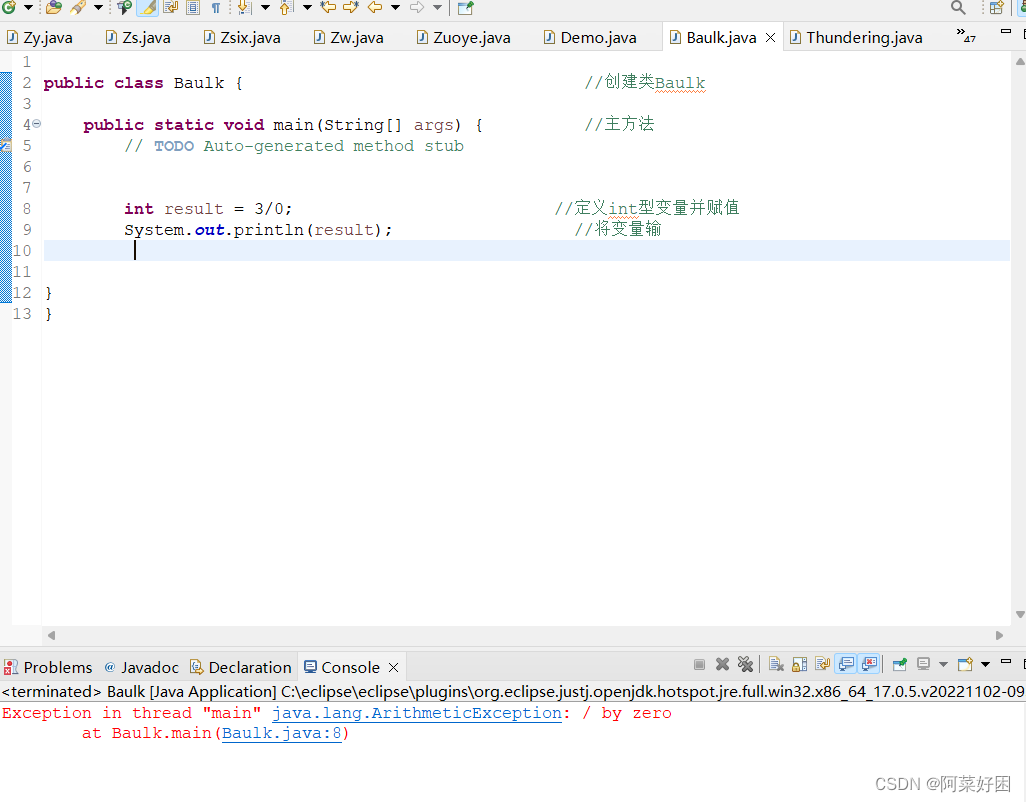Open the Back history dropdown arrow
The width and height of the screenshot is (1026, 802).
[395, 8]
